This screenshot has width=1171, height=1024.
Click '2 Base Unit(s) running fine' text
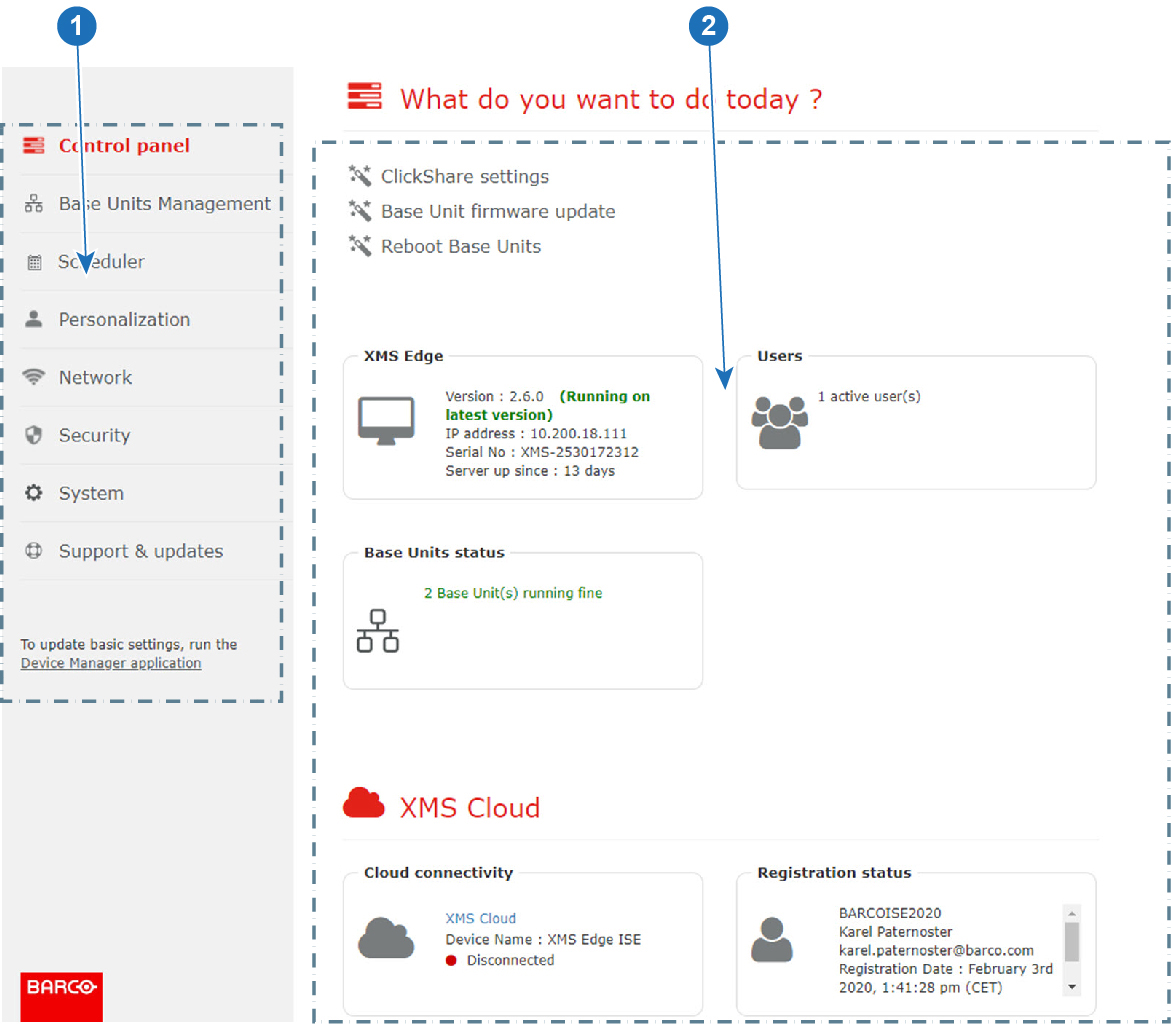tap(513, 593)
